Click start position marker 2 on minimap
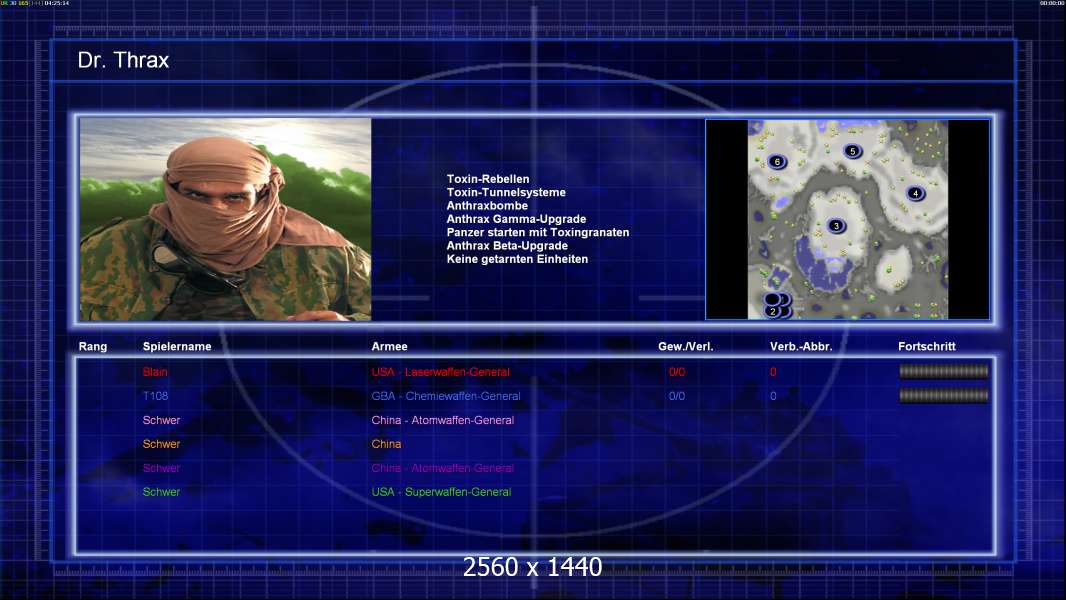Screen dimensions: 1066x600 [772, 311]
